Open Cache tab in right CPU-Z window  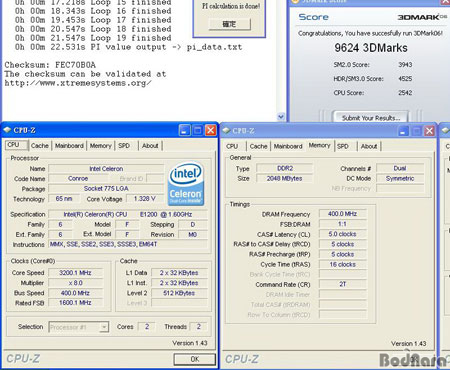click(x=258, y=146)
